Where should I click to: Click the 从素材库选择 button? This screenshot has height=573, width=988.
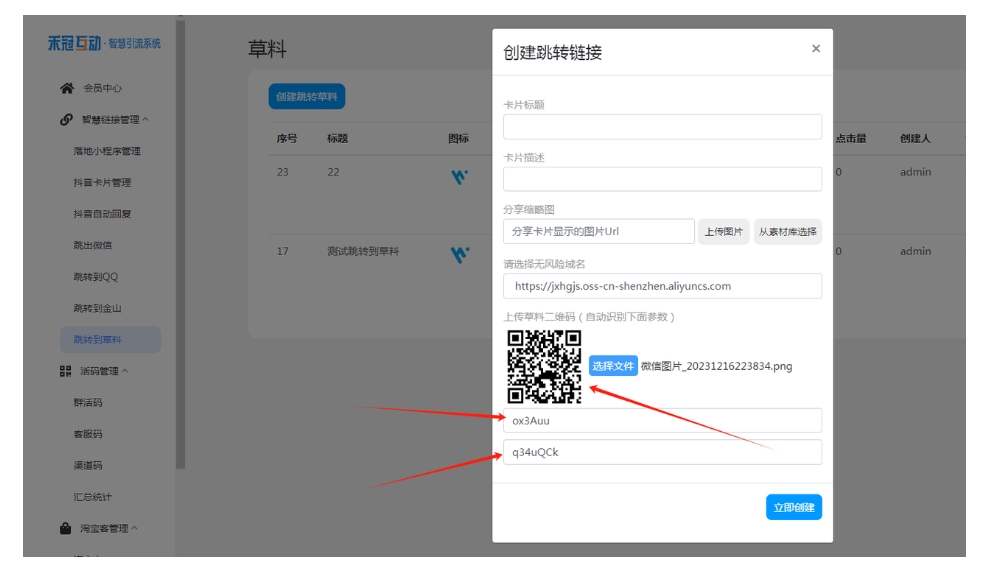[x=787, y=232]
